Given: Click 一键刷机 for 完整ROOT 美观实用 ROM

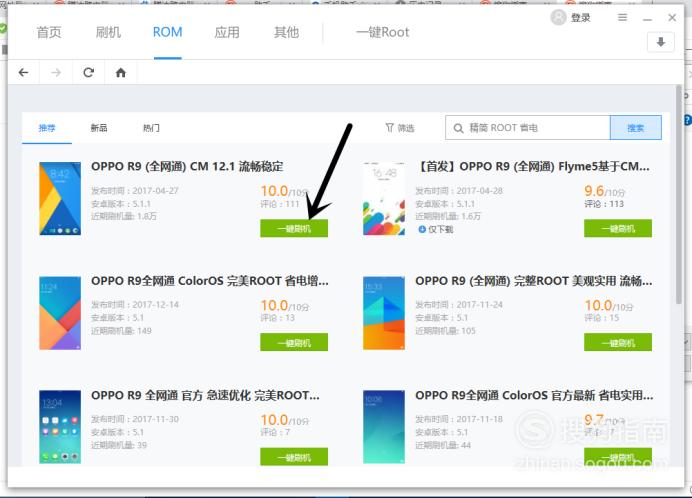Looking at the screenshot, I should (618, 342).
